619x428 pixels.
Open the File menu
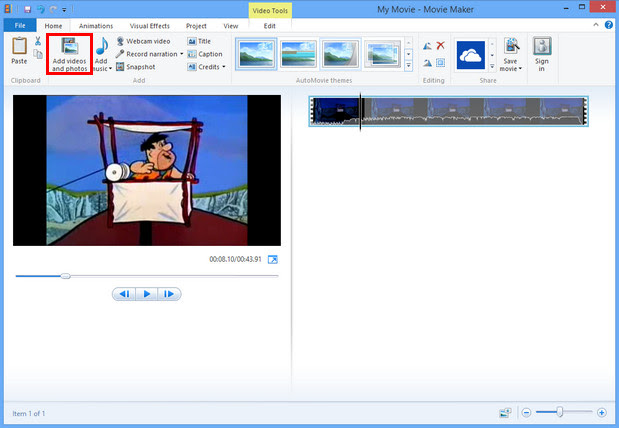click(20, 26)
